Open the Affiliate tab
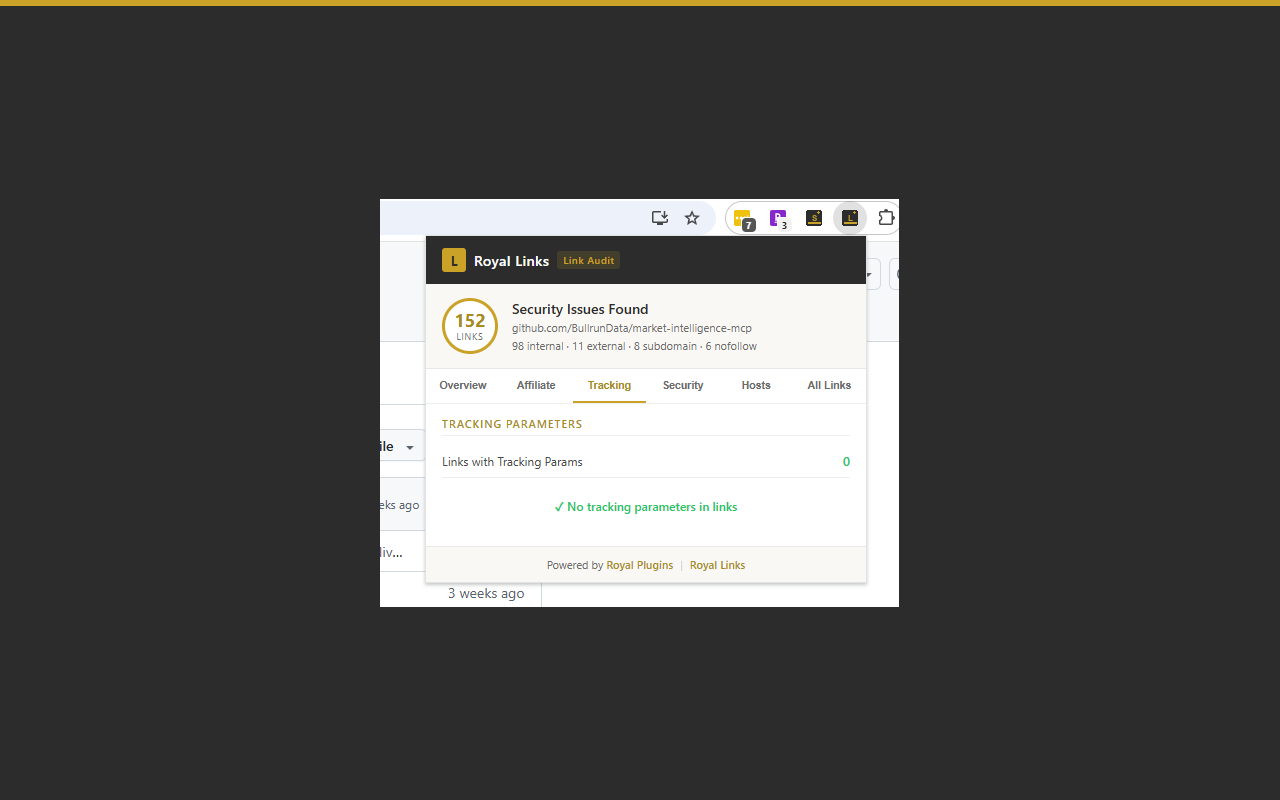 click(536, 385)
